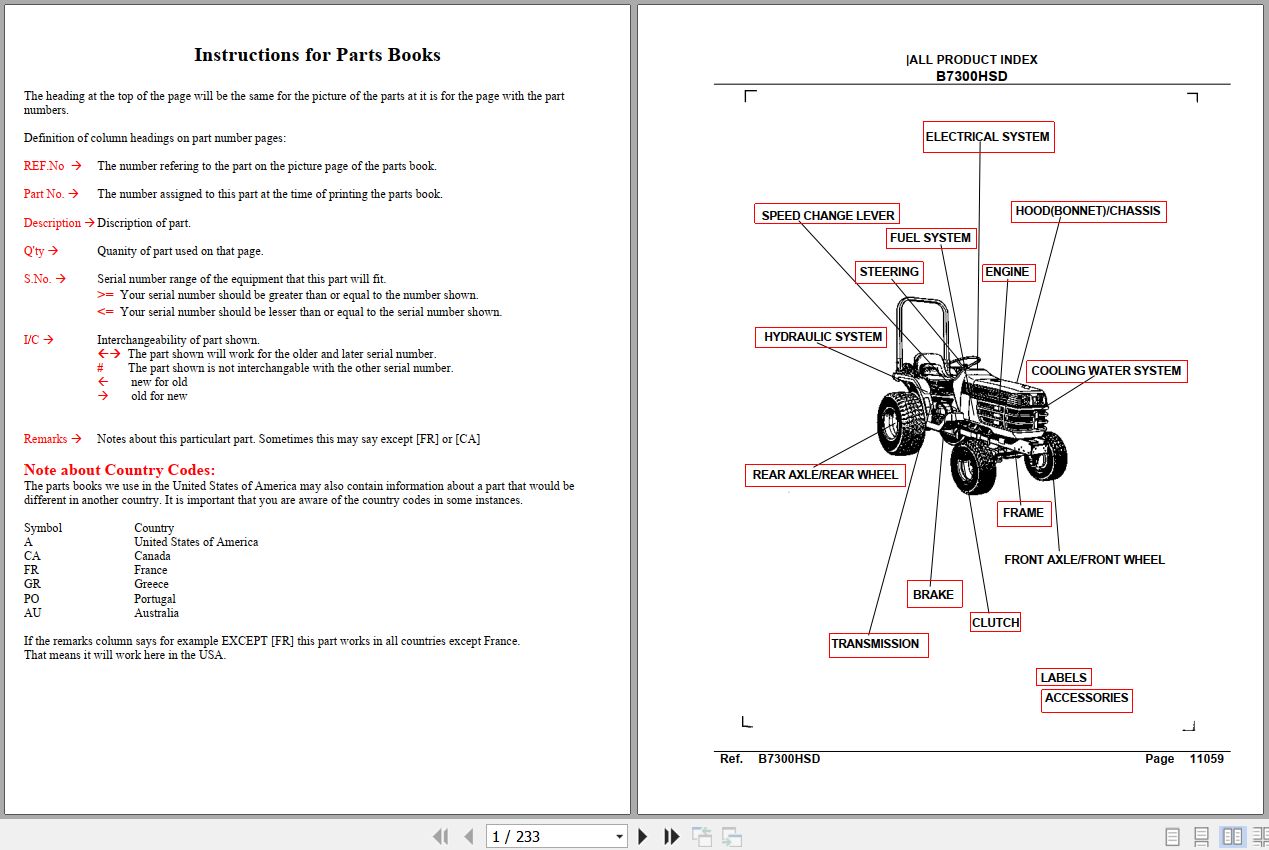The image size is (1269, 850).
Task: Switch to single page view
Action: click(x=1173, y=837)
